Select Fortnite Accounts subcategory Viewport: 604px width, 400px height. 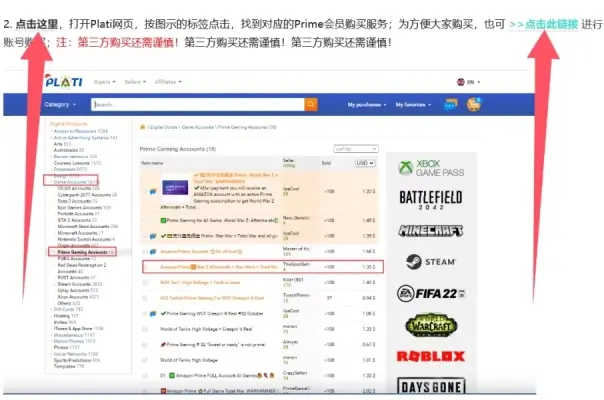coord(79,213)
